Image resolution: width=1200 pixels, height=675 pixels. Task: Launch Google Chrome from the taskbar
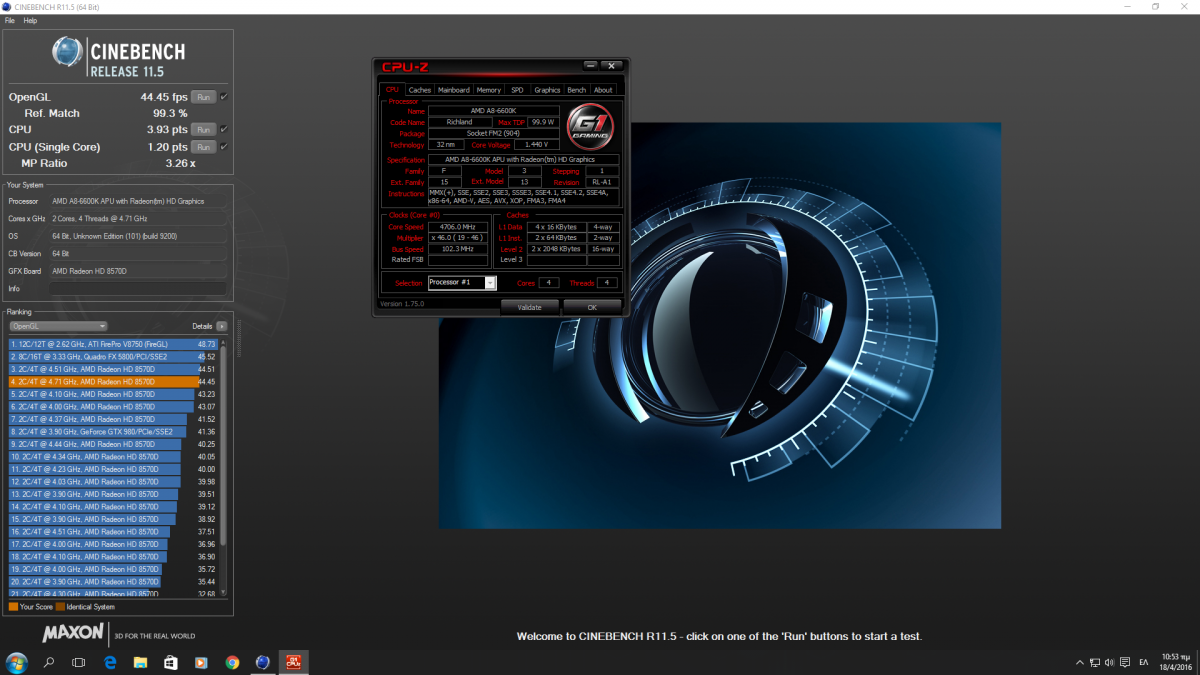(x=232, y=662)
